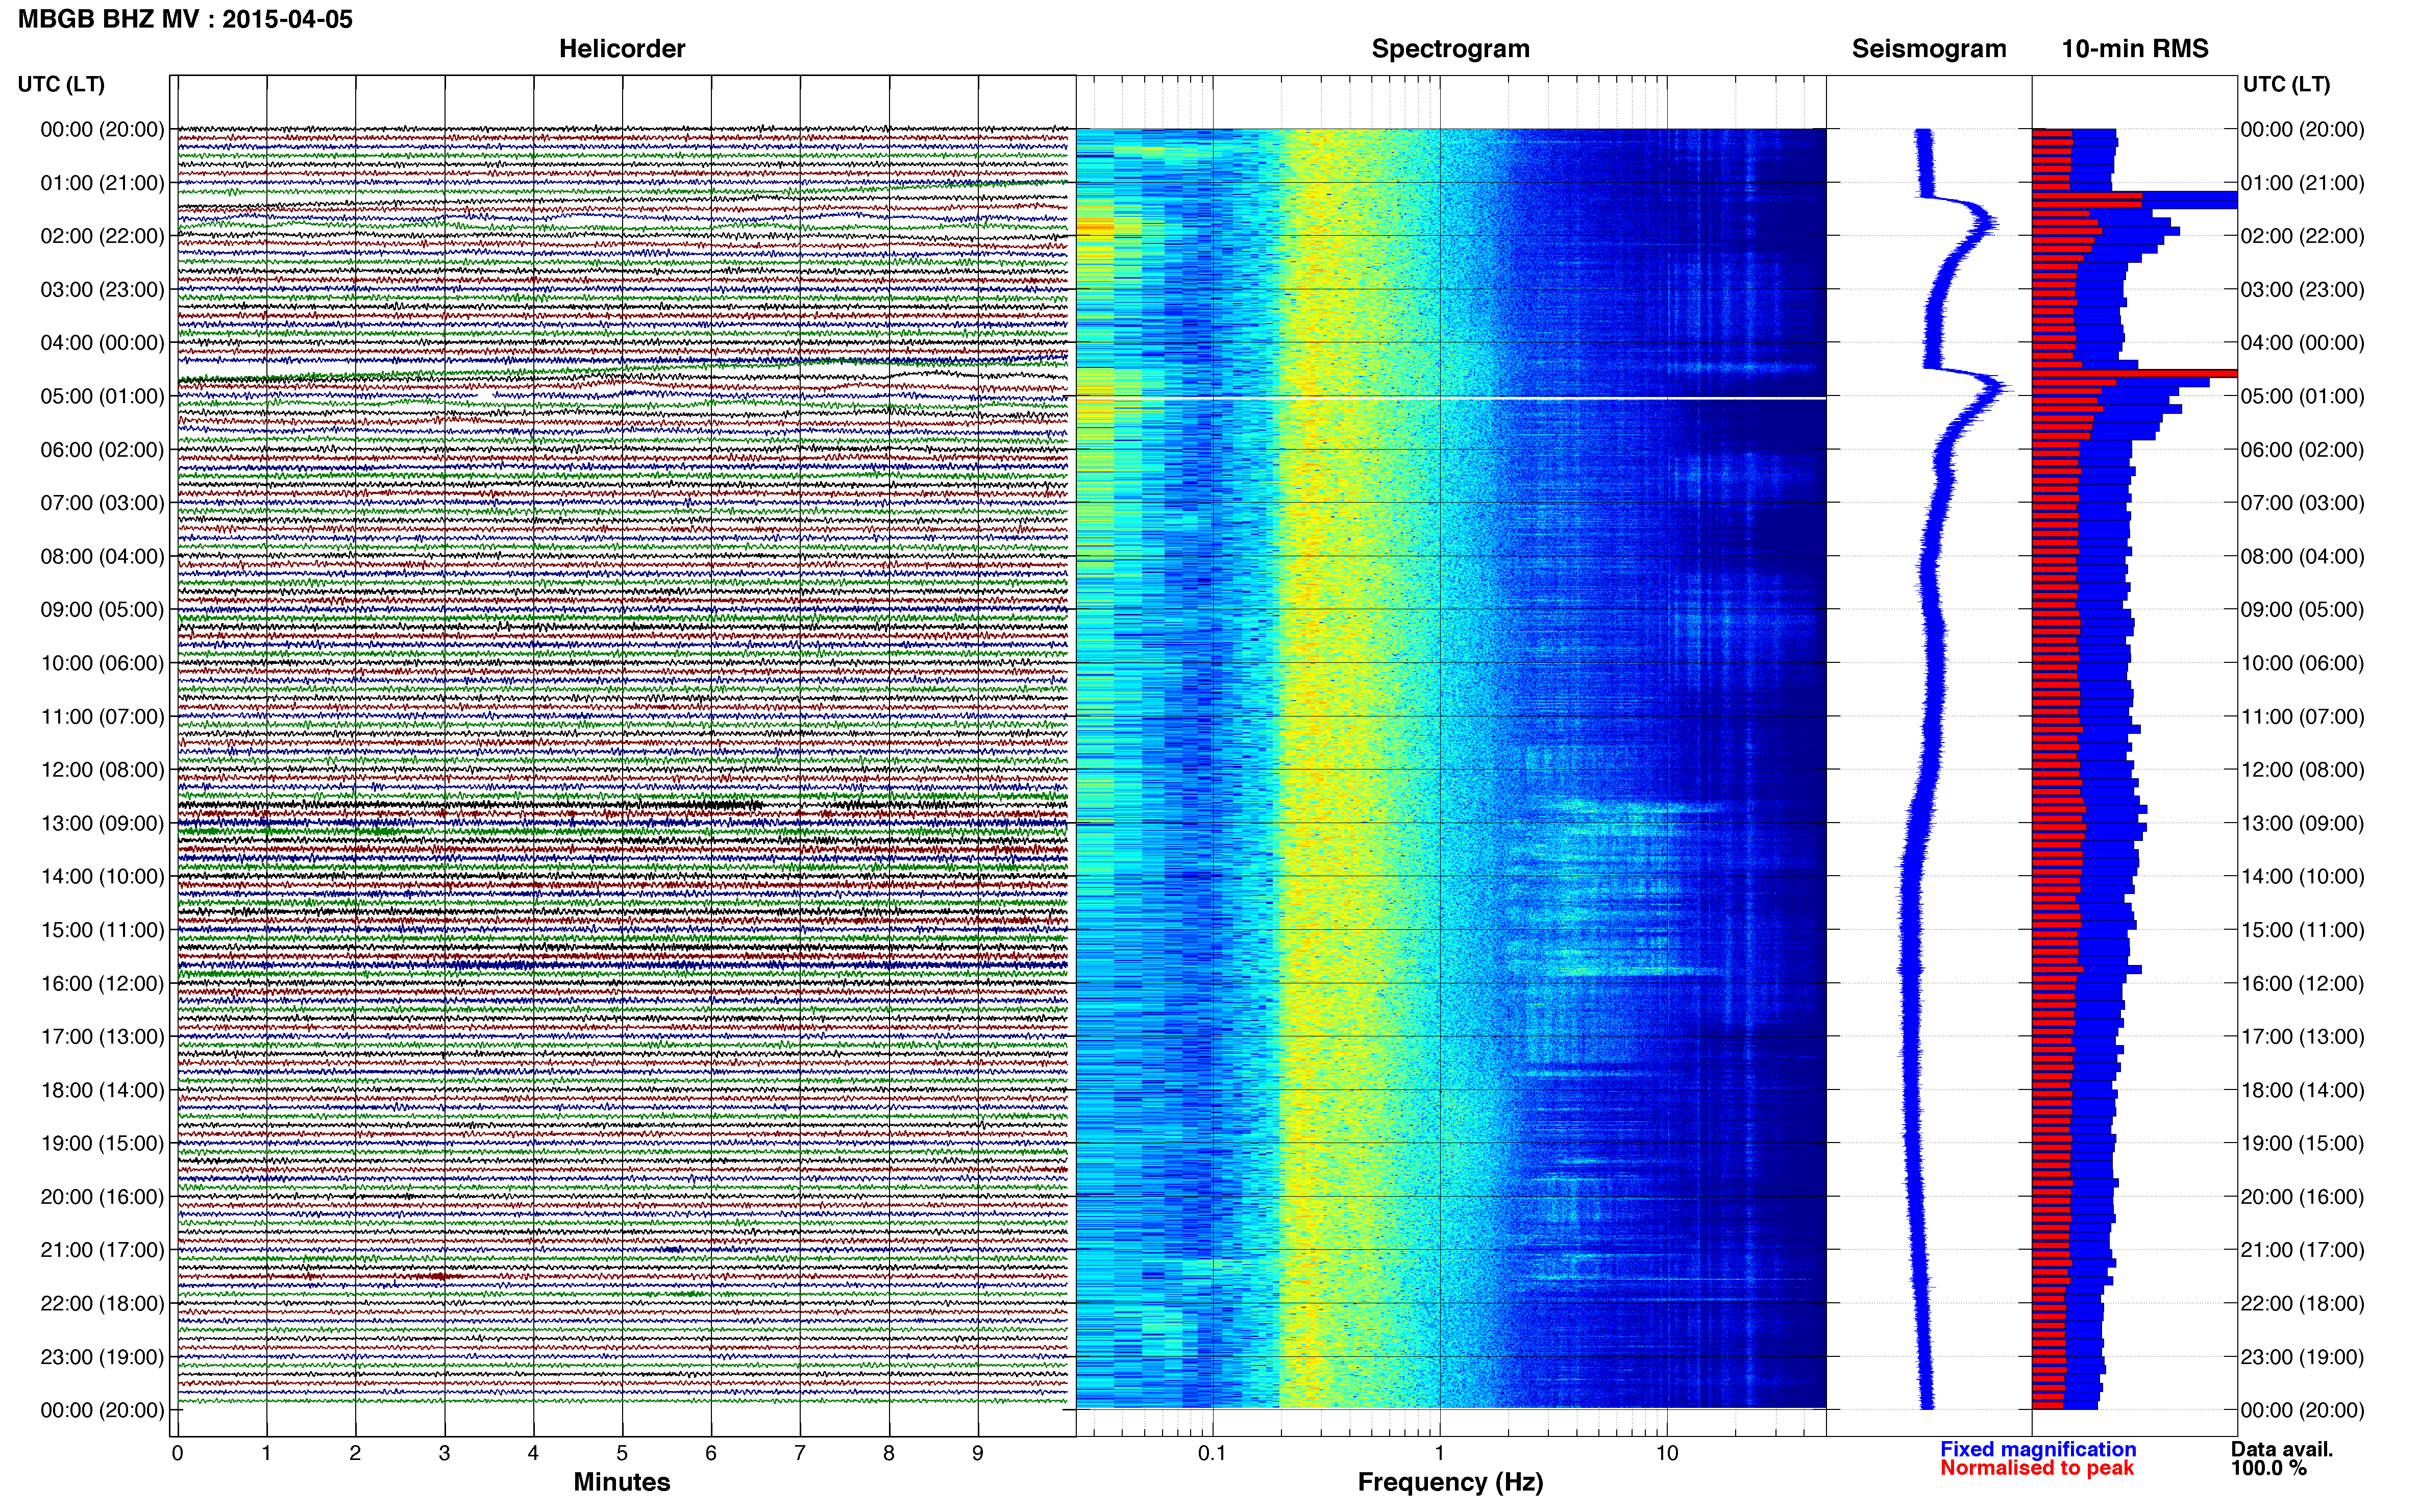
Task: Click right-side time label '13:00 (09:00)'
Action: pyautogui.click(x=2302, y=823)
